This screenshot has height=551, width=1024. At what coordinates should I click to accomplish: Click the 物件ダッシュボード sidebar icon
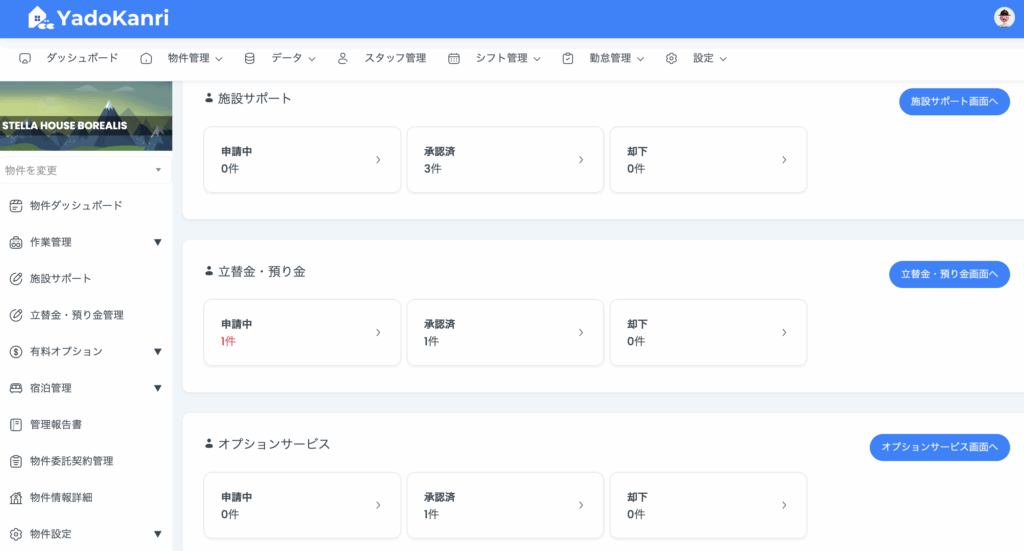[x=15, y=206]
